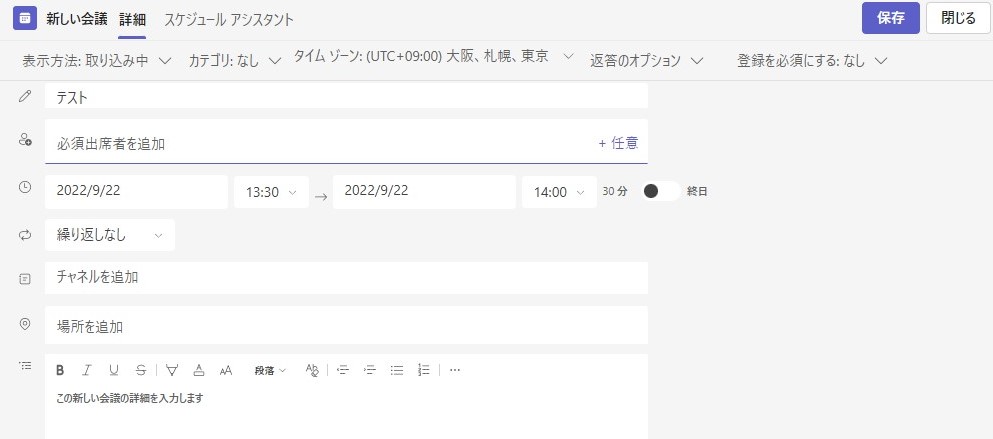Toggle underline formatting
This screenshot has width=993, height=439.
113,371
